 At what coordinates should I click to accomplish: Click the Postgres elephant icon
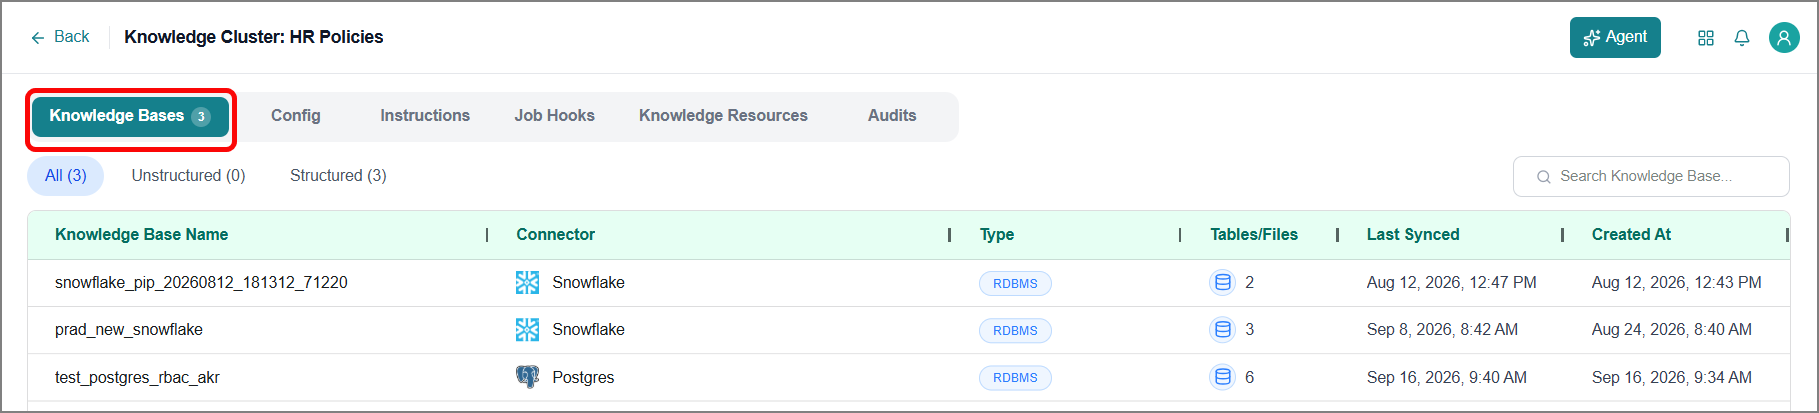pos(527,377)
